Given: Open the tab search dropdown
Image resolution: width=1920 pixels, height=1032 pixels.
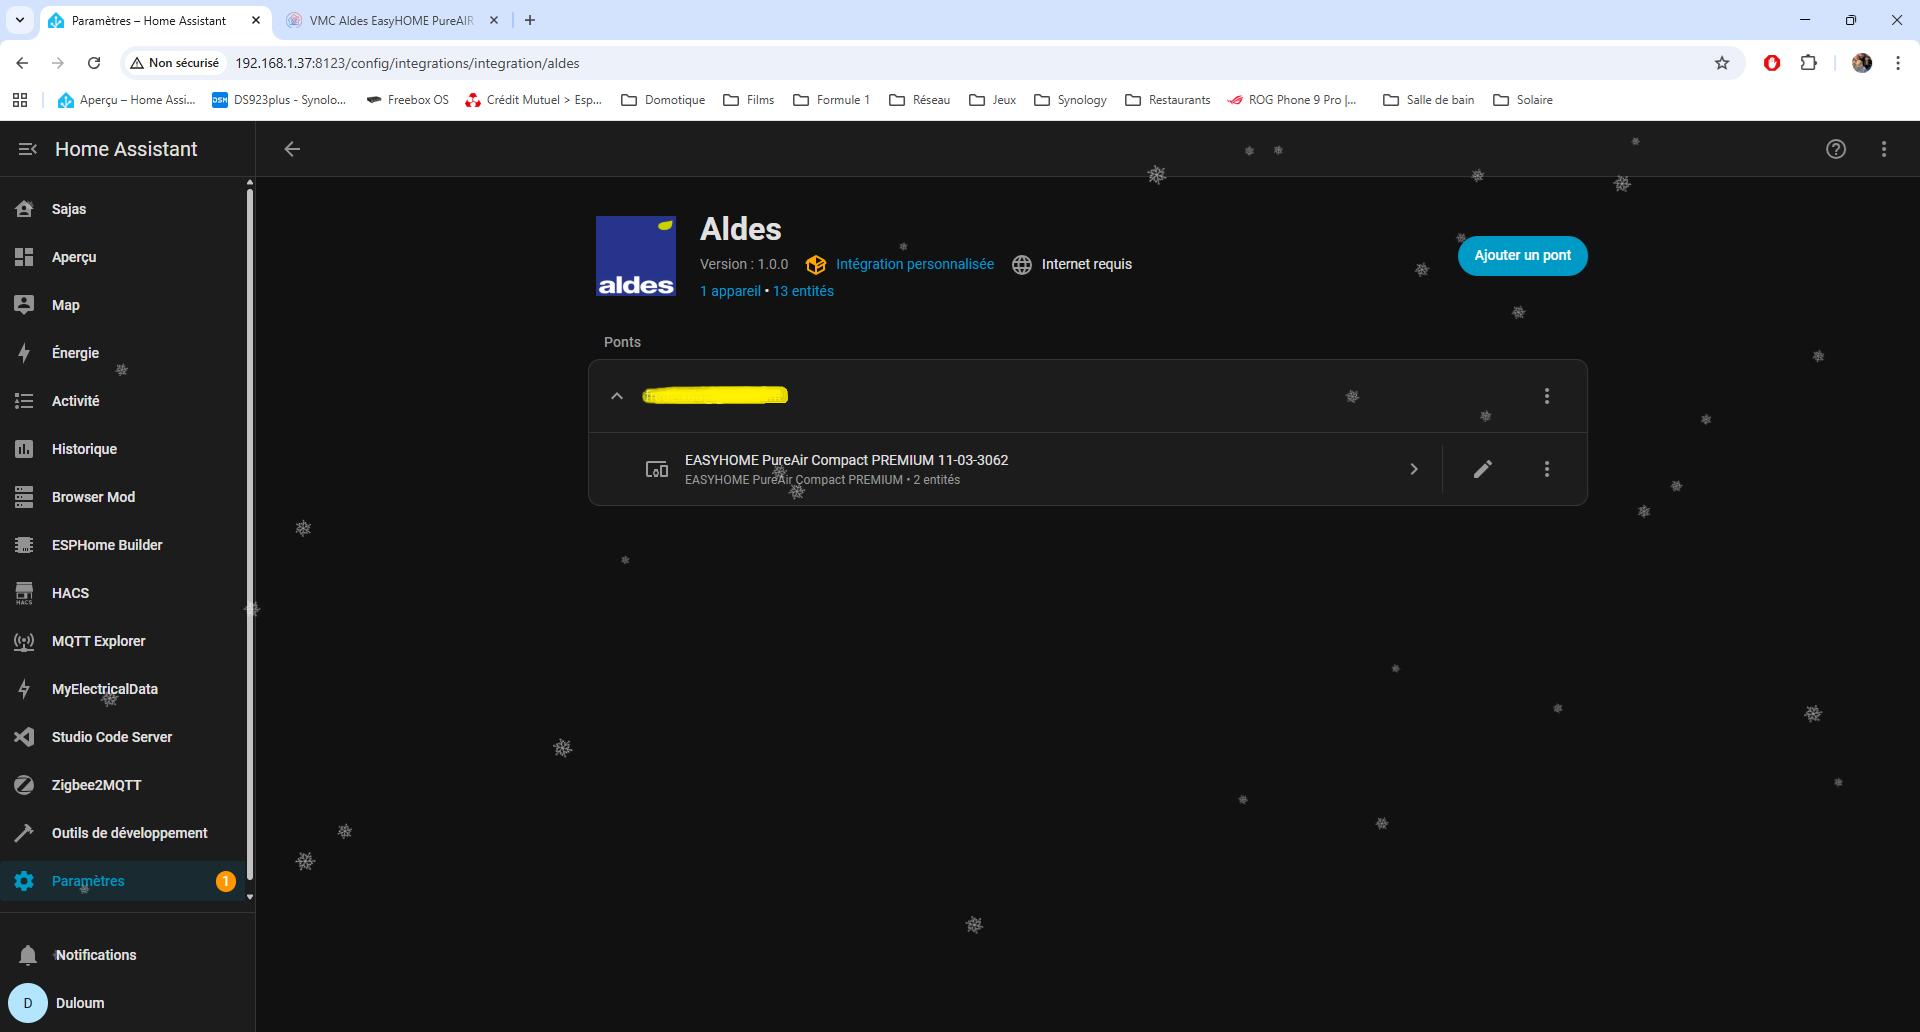Looking at the screenshot, I should [x=20, y=20].
